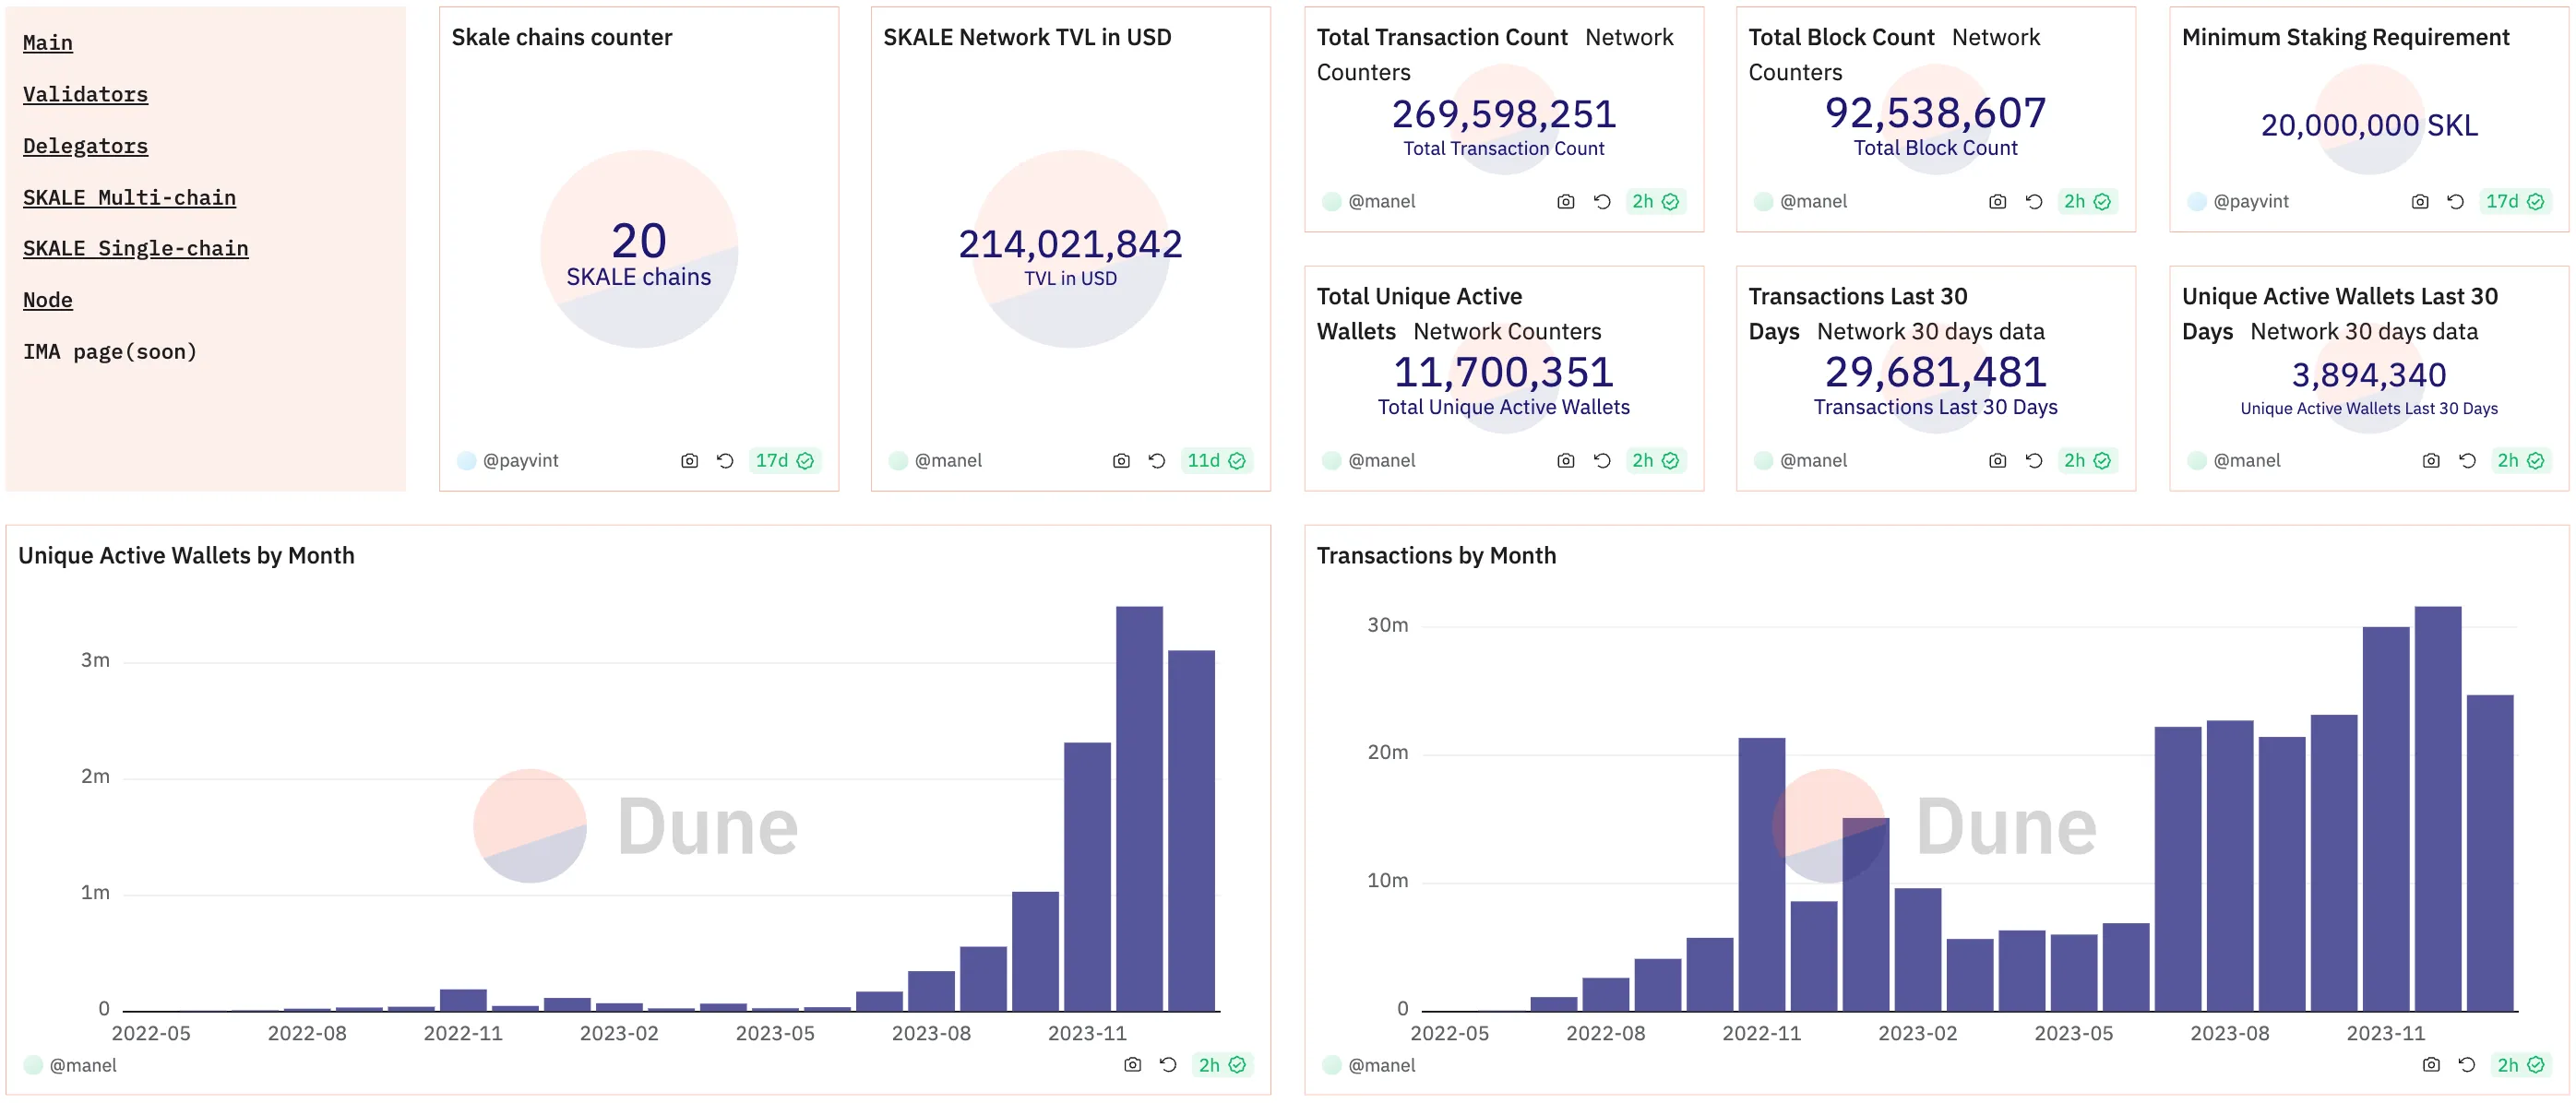Click 20,000,000 SKL staking value
This screenshot has height=1103, width=2576.
click(2370, 126)
